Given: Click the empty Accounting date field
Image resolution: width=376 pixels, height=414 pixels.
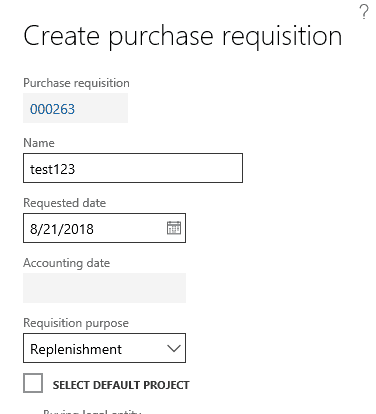Looking at the screenshot, I should pos(104,288).
